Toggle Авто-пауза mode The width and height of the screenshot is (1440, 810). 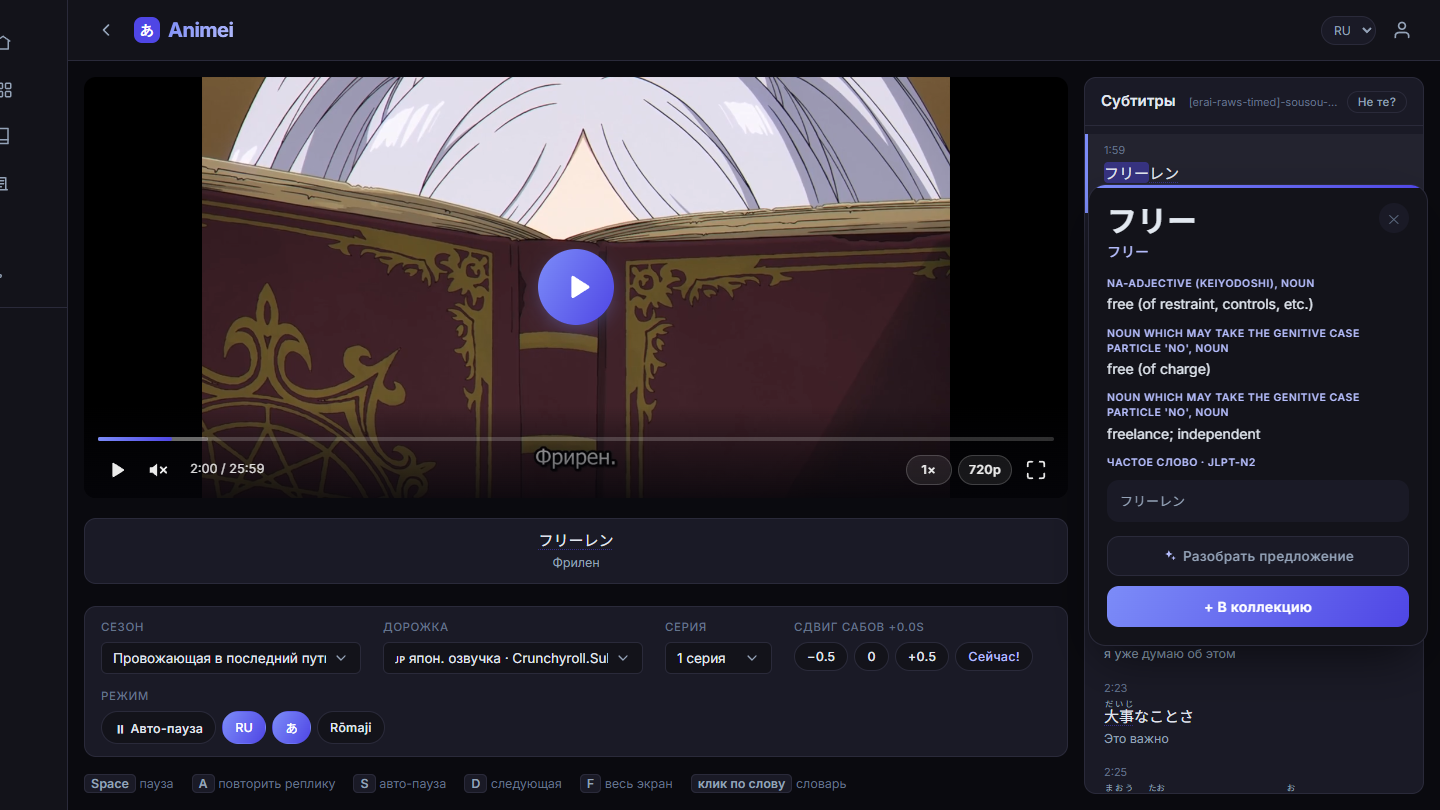click(158, 728)
